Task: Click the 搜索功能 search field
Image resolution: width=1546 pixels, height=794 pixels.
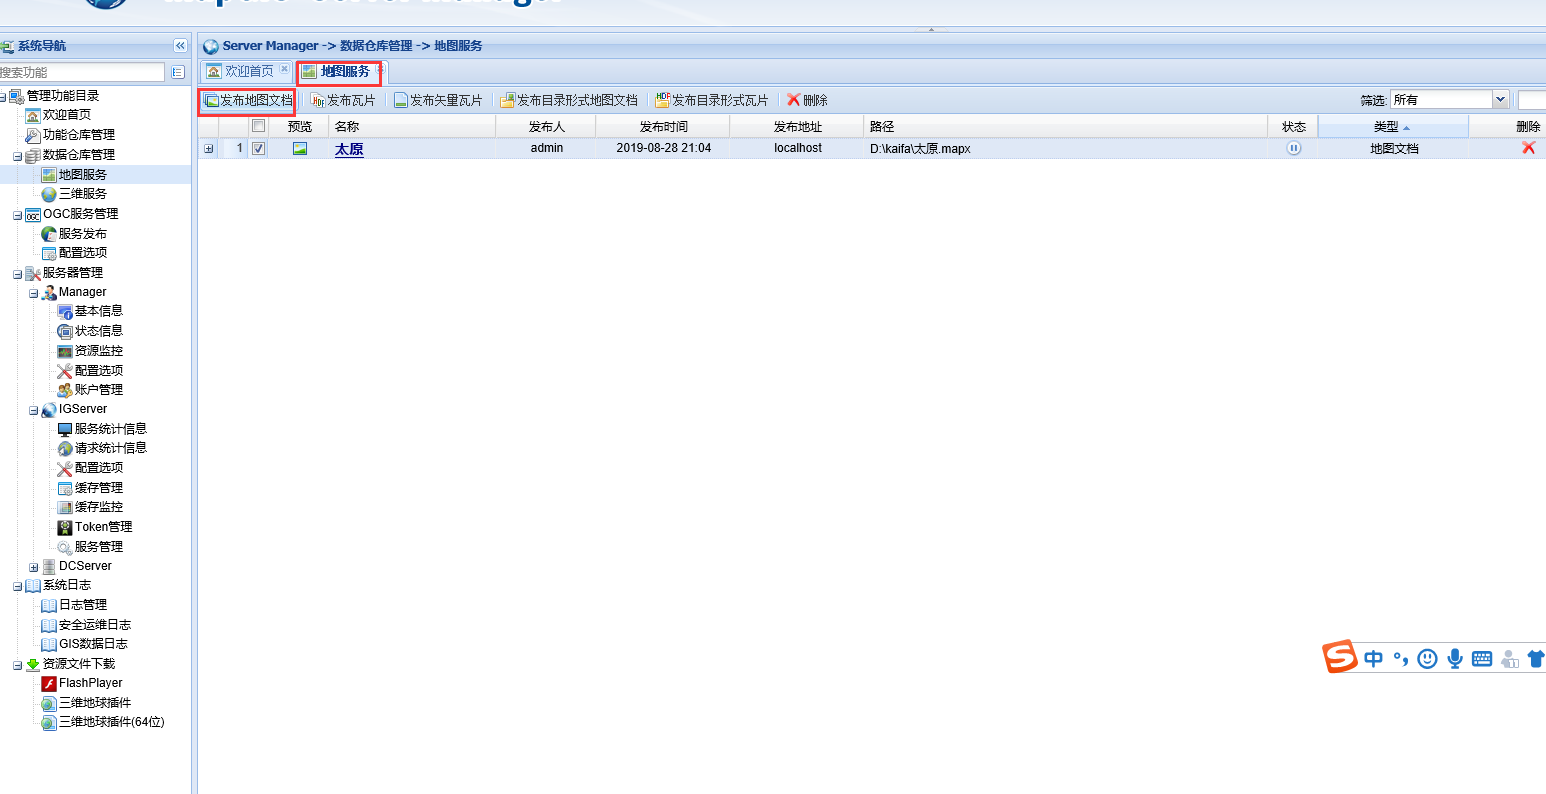Action: 82,72
